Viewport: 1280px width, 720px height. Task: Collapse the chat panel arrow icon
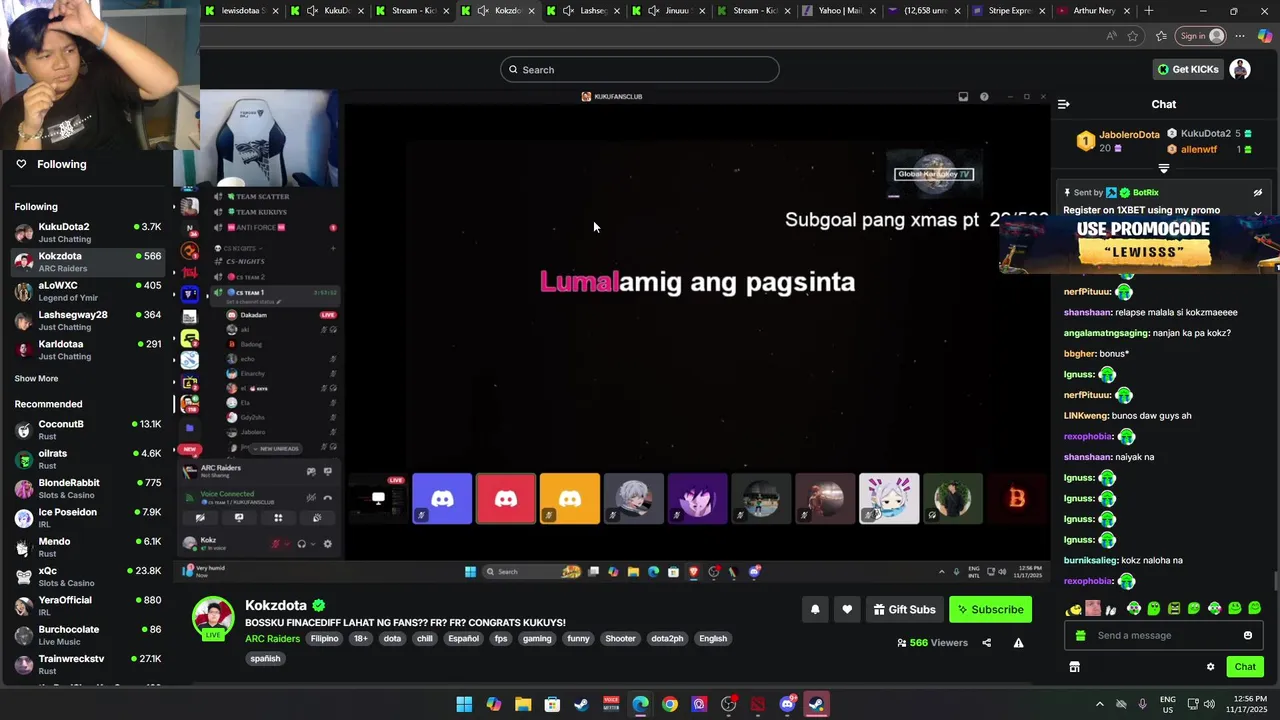click(1064, 104)
